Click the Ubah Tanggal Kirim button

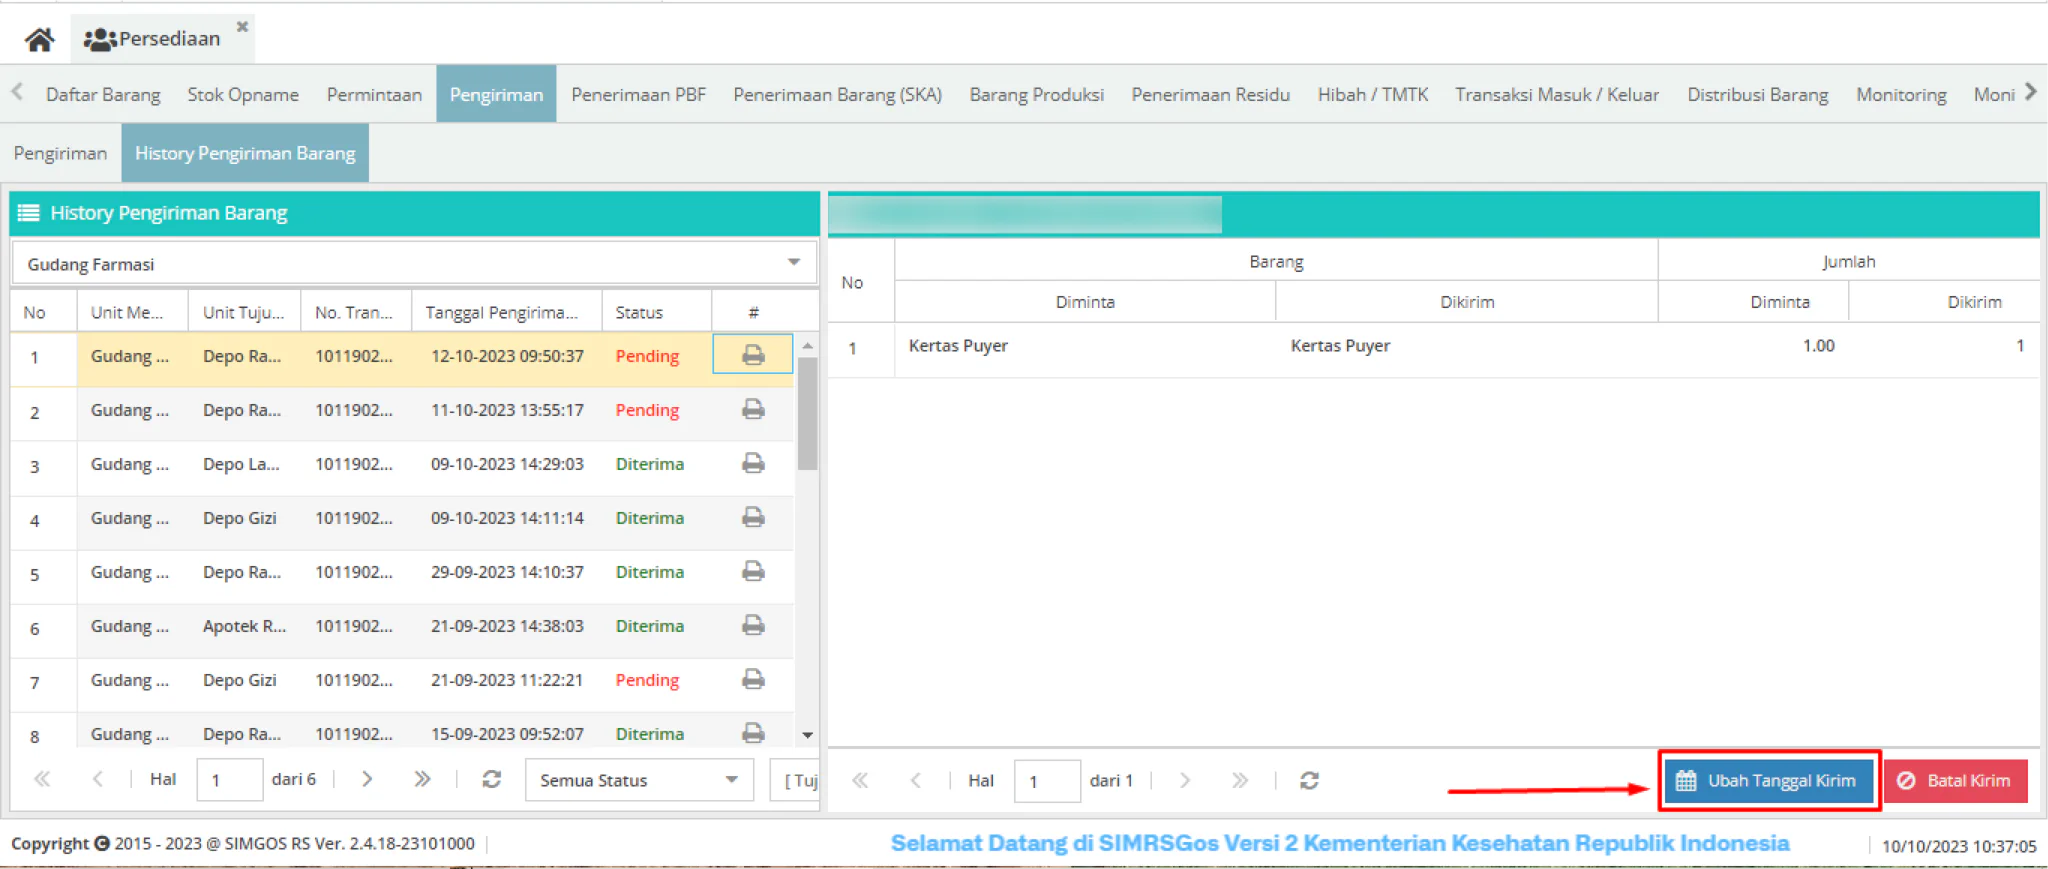pyautogui.click(x=1769, y=781)
